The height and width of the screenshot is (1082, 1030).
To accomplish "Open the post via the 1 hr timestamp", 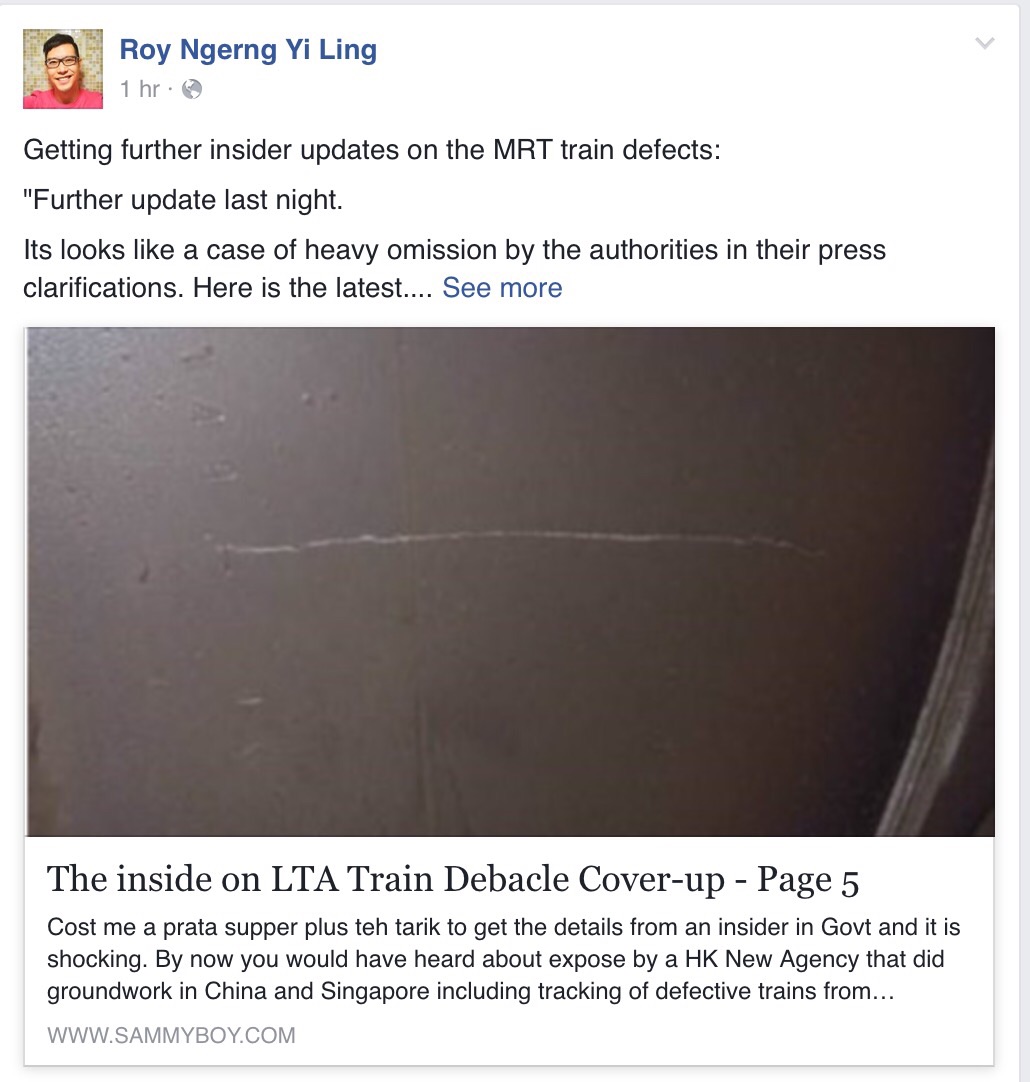I will [139, 89].
